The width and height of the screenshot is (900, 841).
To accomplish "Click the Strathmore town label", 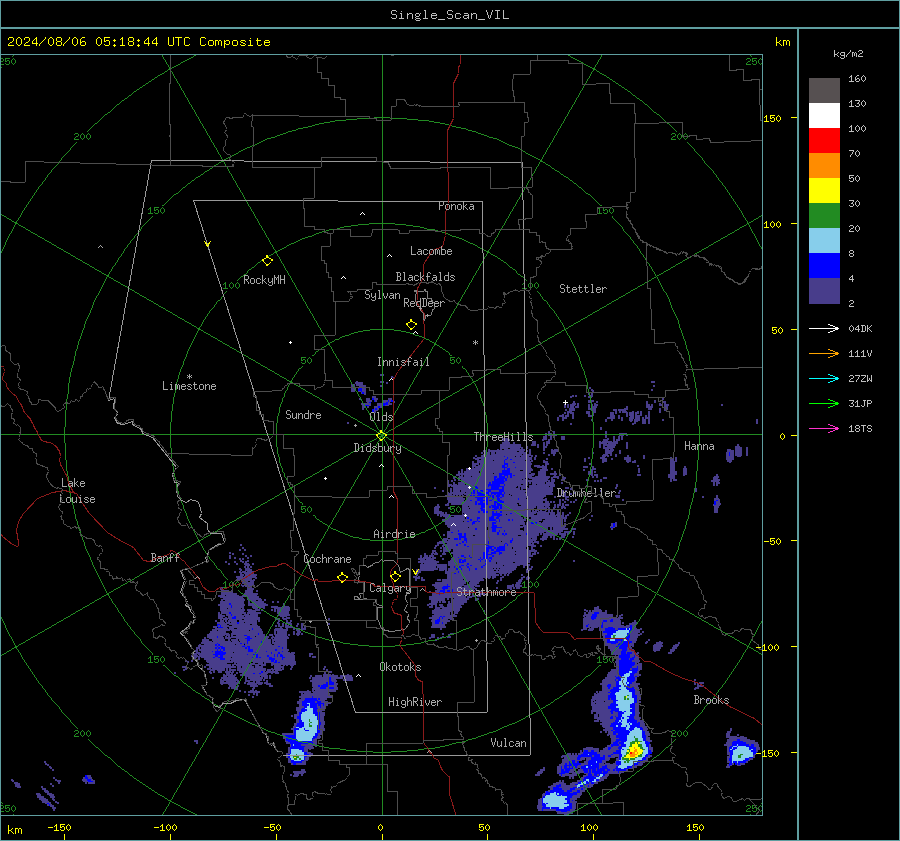I will click(x=486, y=592).
